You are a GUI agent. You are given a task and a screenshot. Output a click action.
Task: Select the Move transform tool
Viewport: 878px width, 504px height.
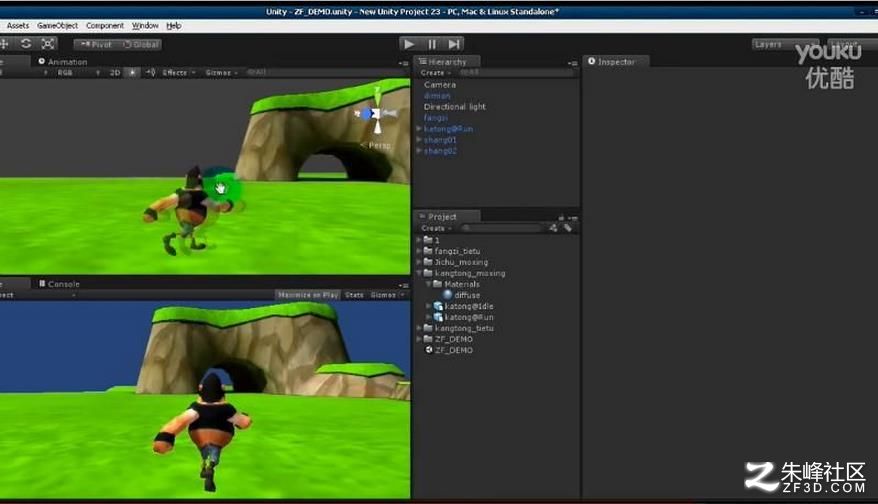pos(4,44)
